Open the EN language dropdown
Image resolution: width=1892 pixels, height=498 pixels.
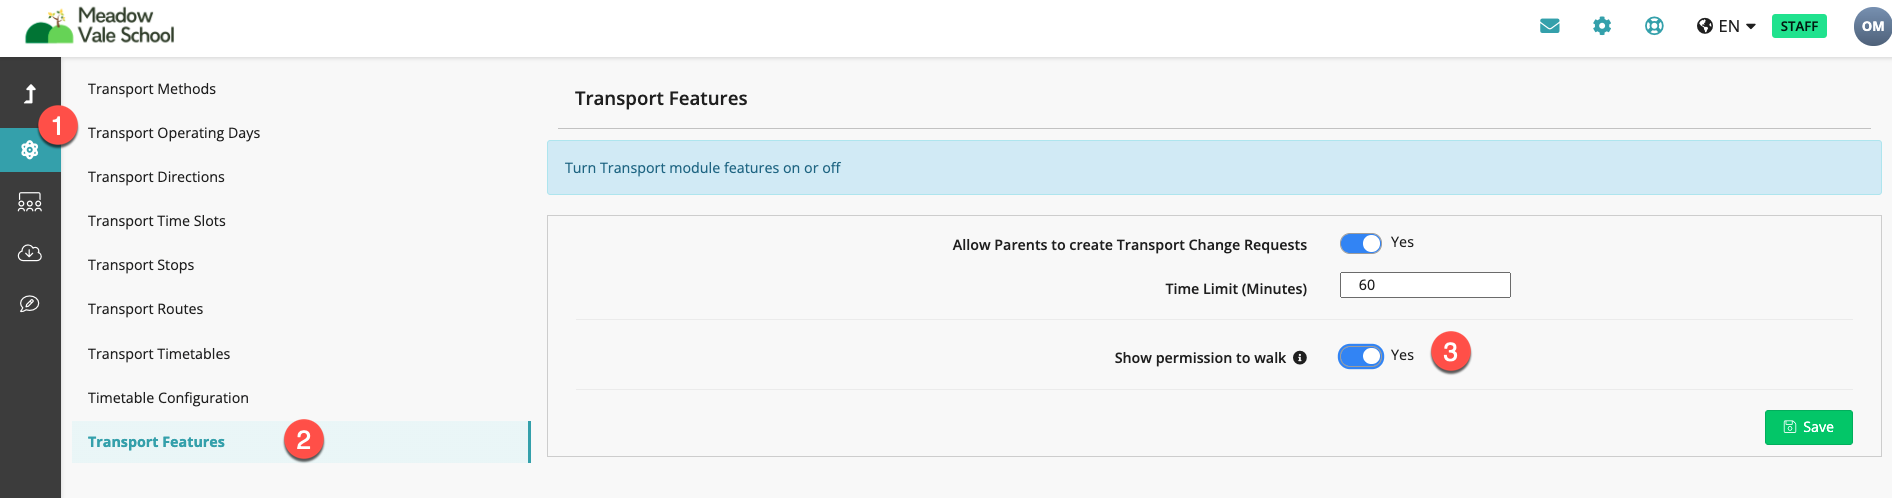(x=1726, y=26)
